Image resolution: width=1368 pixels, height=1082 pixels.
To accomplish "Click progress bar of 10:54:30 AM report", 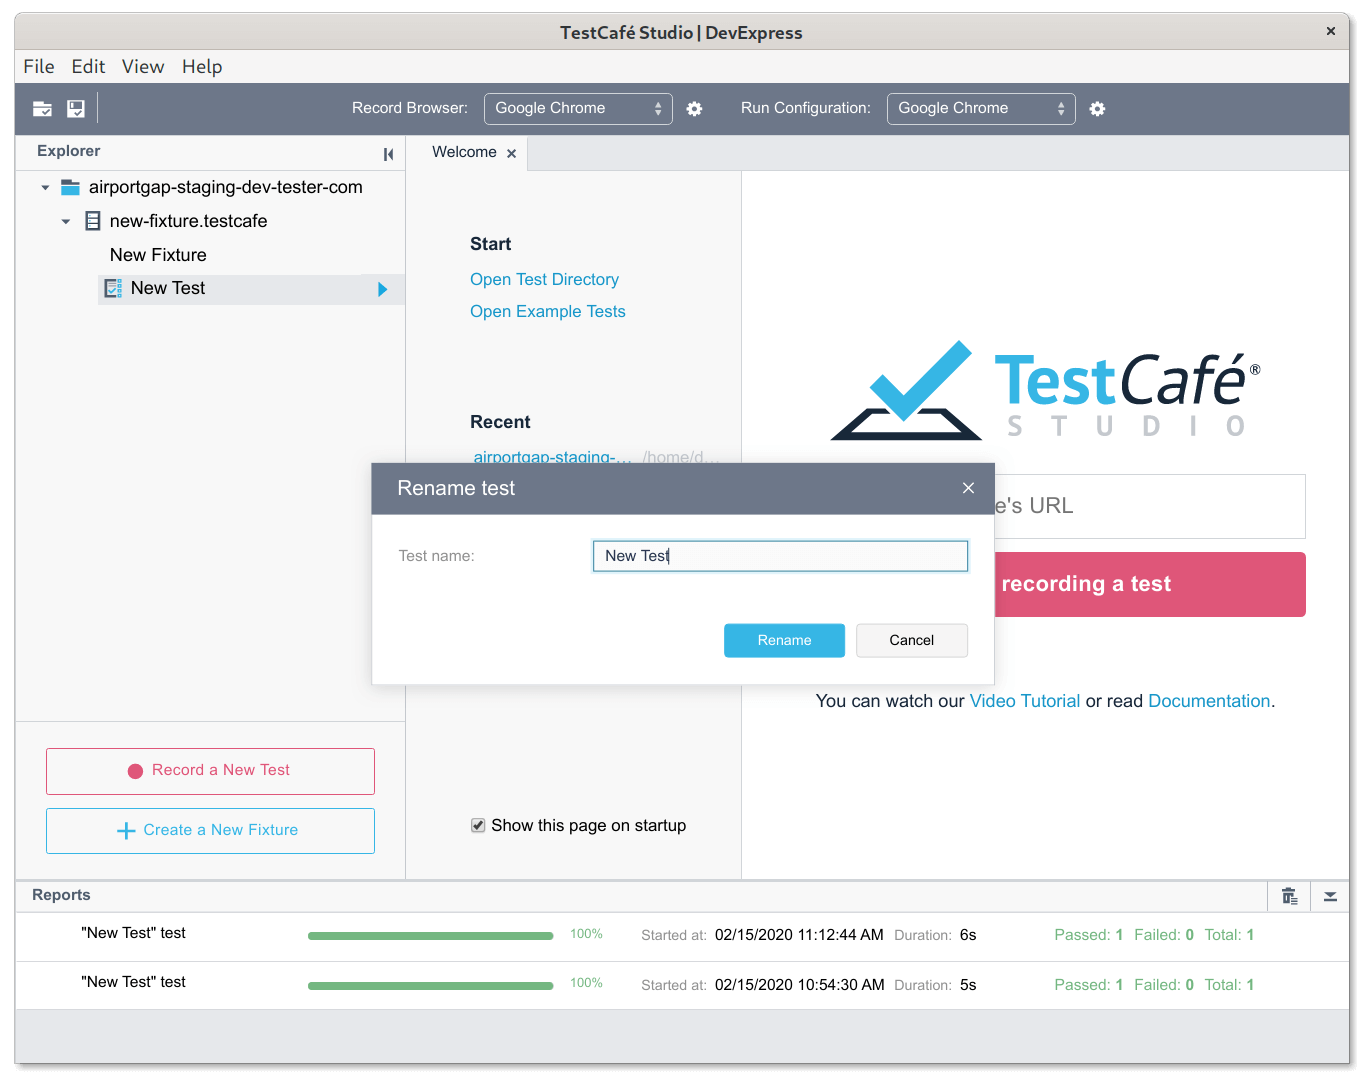I will pos(430,986).
